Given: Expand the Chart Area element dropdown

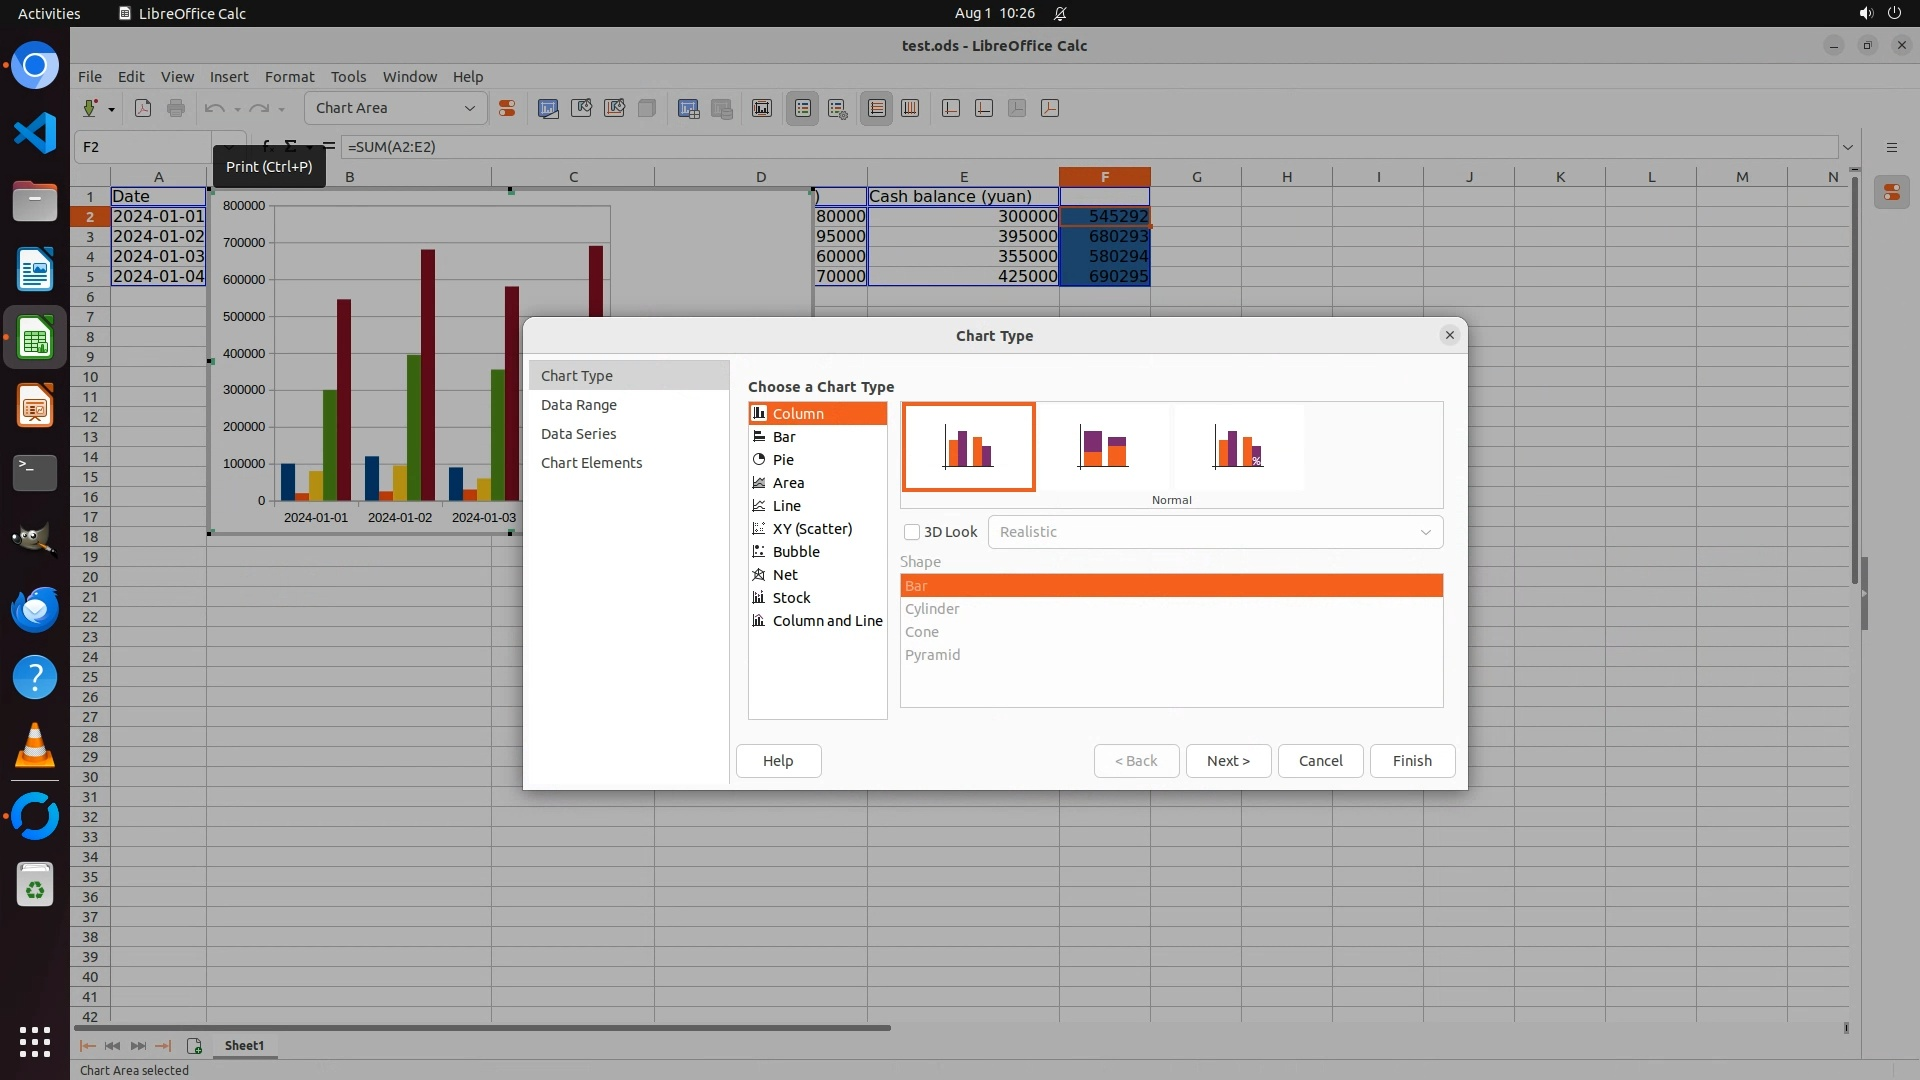Looking at the screenshot, I should (469, 109).
